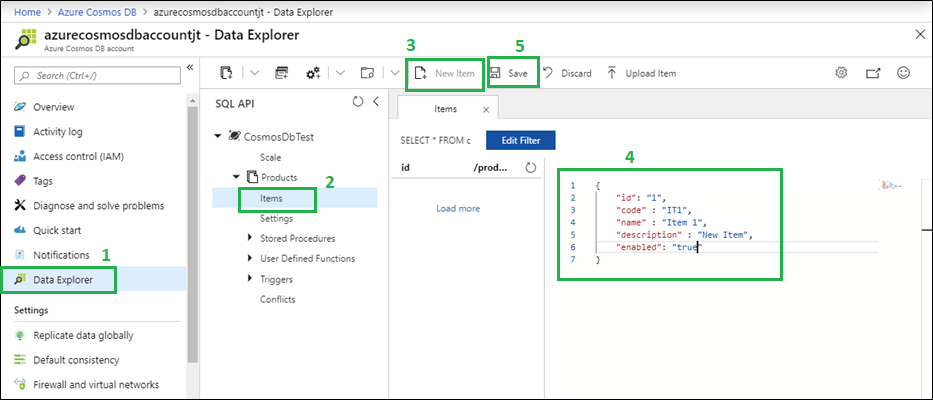The height and width of the screenshot is (400, 933).
Task: Click the New Item button
Action: tap(444, 74)
